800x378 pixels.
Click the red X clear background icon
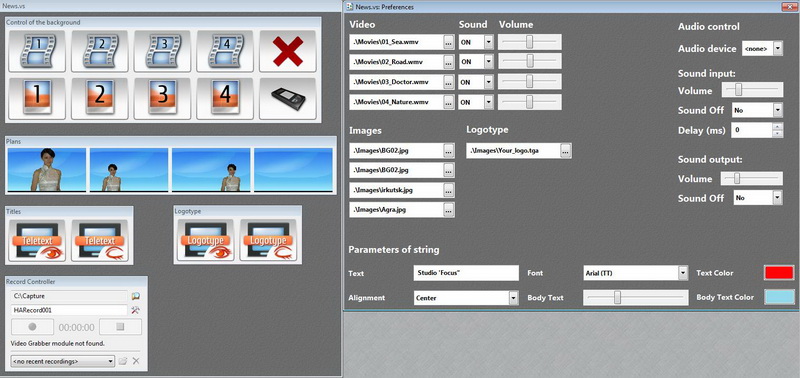pyautogui.click(x=288, y=51)
